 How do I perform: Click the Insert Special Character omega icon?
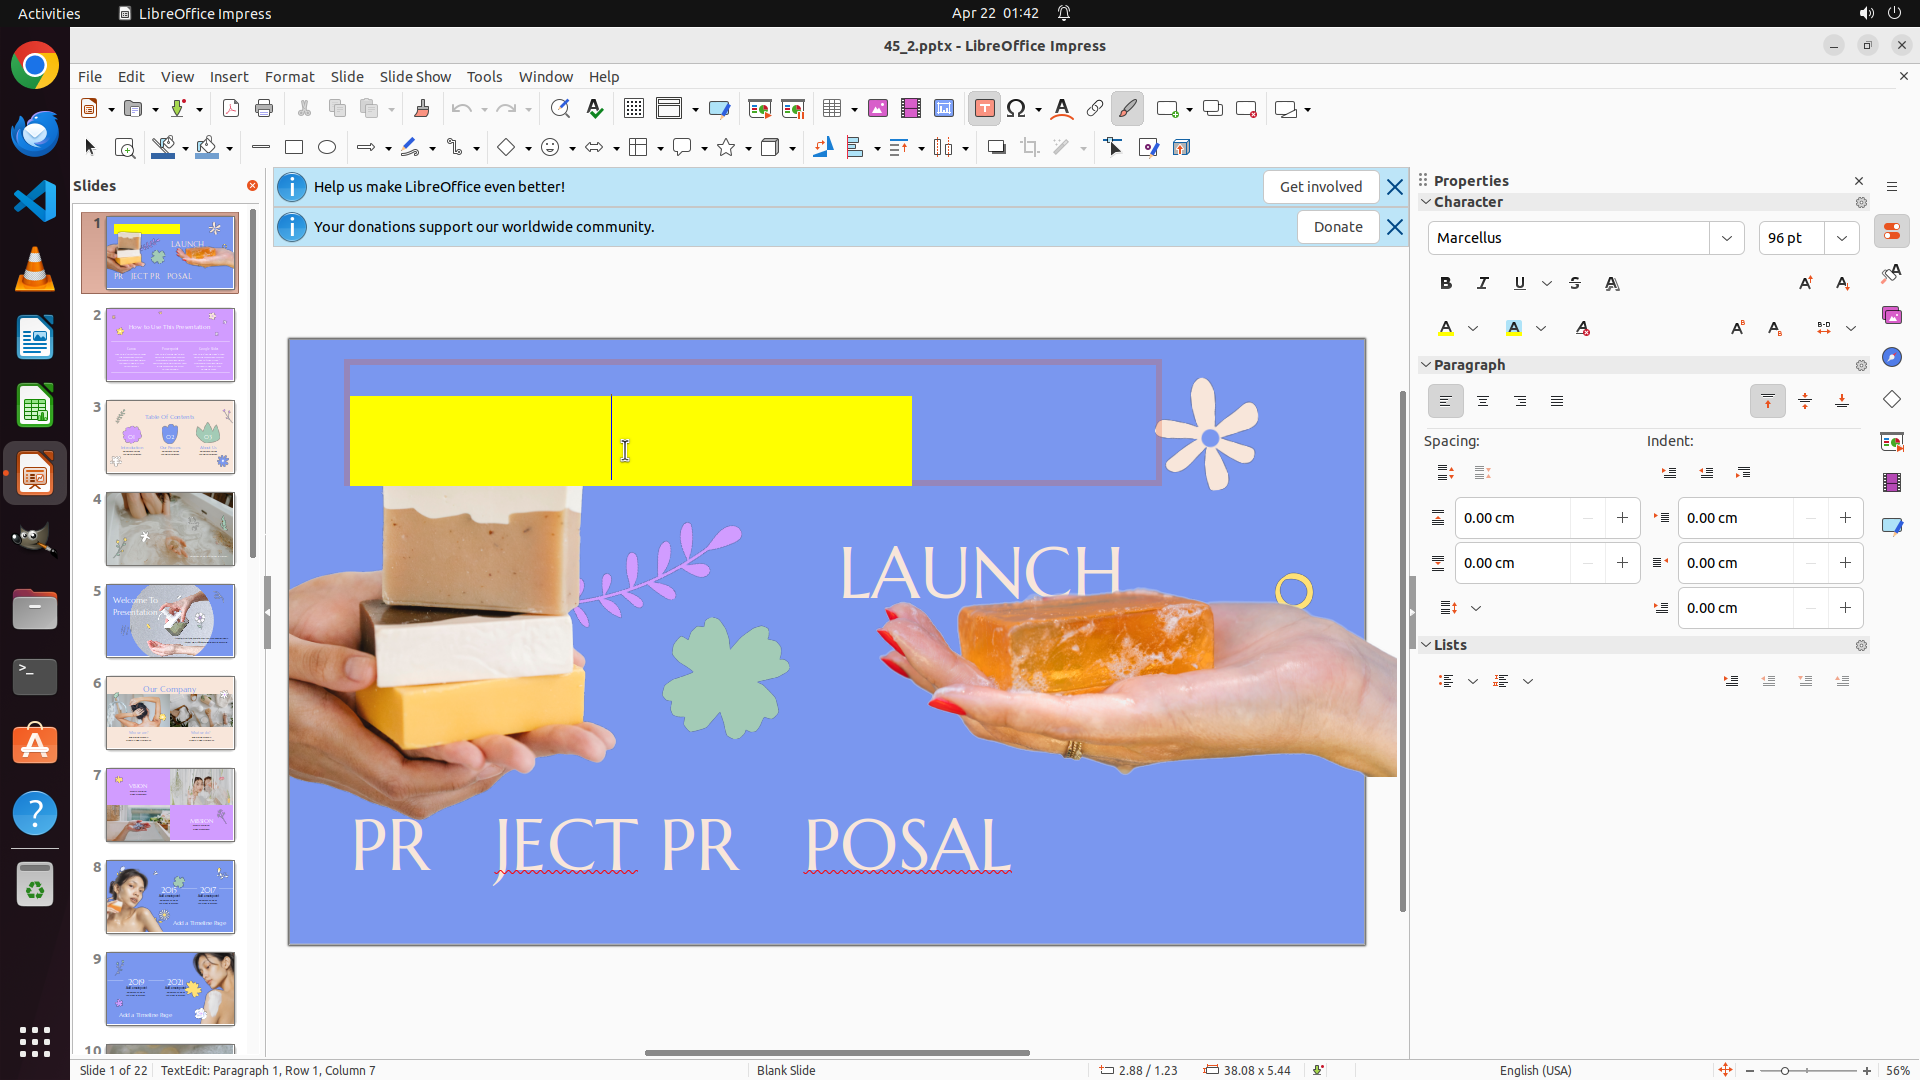coord(1016,109)
